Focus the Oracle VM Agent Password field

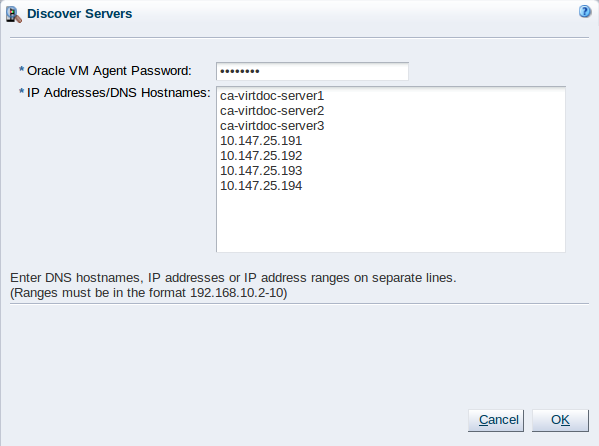coord(312,71)
